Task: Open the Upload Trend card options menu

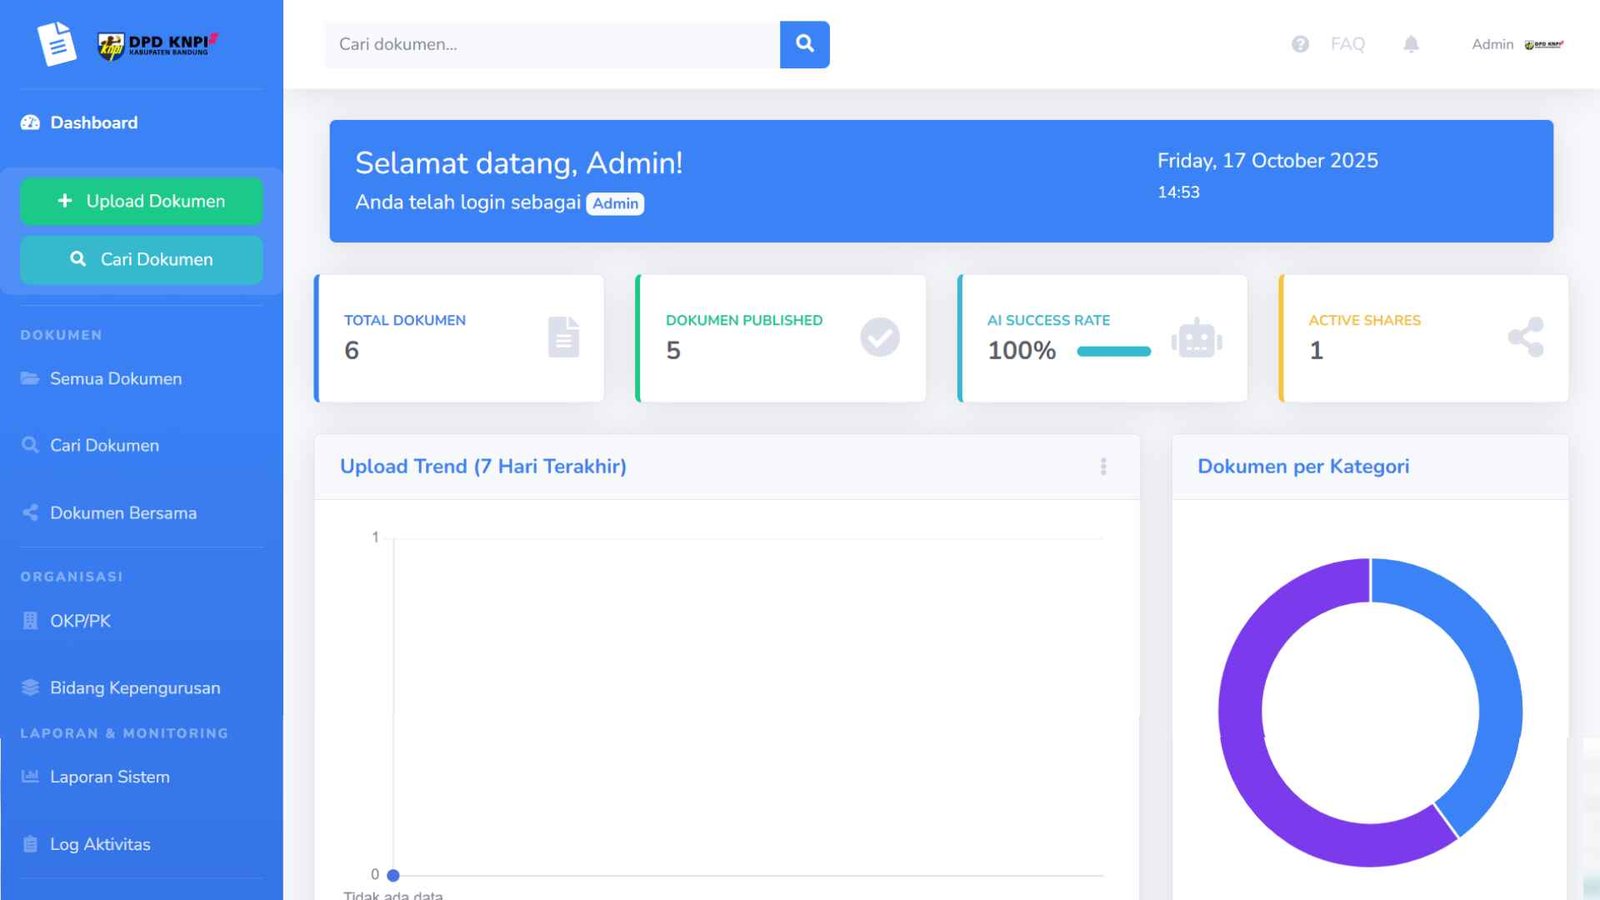Action: 1104,466
